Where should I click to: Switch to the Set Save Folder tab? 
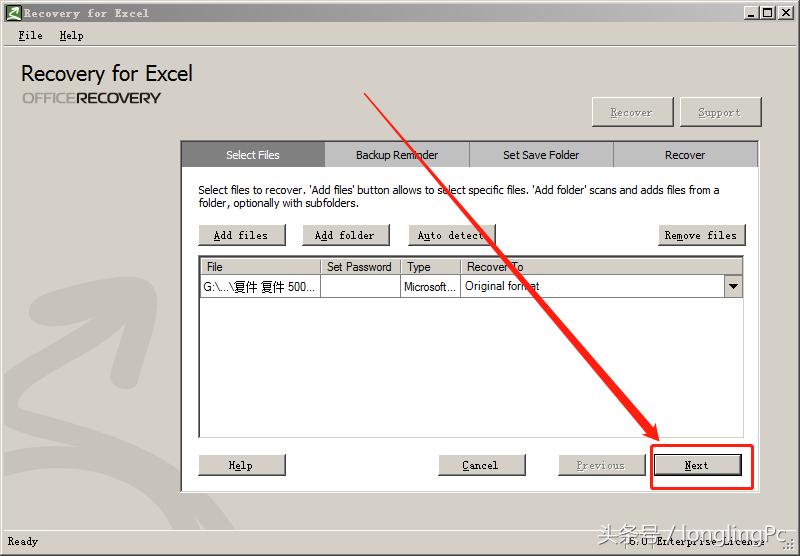coord(541,155)
